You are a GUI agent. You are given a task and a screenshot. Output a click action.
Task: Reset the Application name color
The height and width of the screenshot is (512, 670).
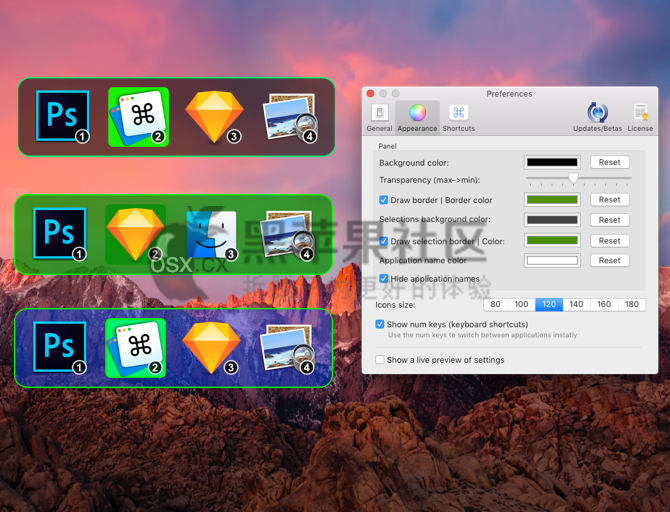click(609, 260)
